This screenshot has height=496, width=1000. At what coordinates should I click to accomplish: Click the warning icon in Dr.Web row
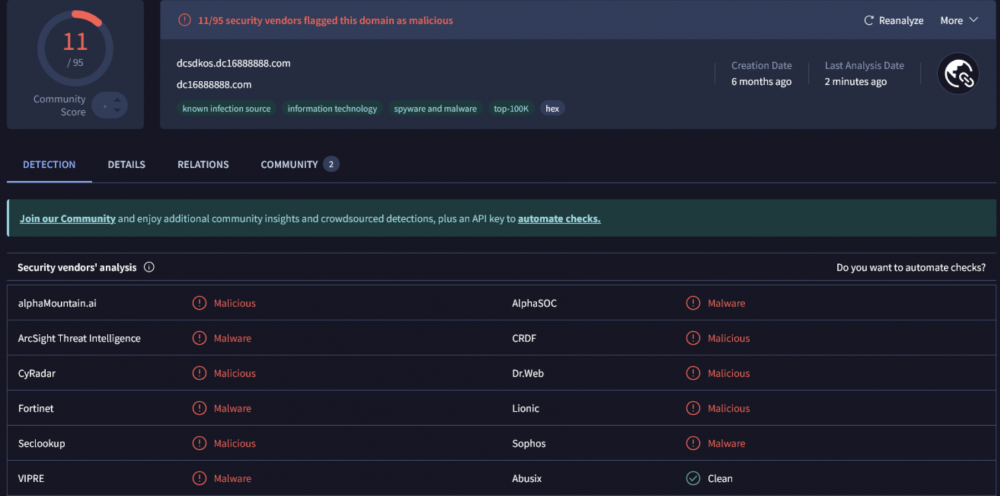pos(693,373)
